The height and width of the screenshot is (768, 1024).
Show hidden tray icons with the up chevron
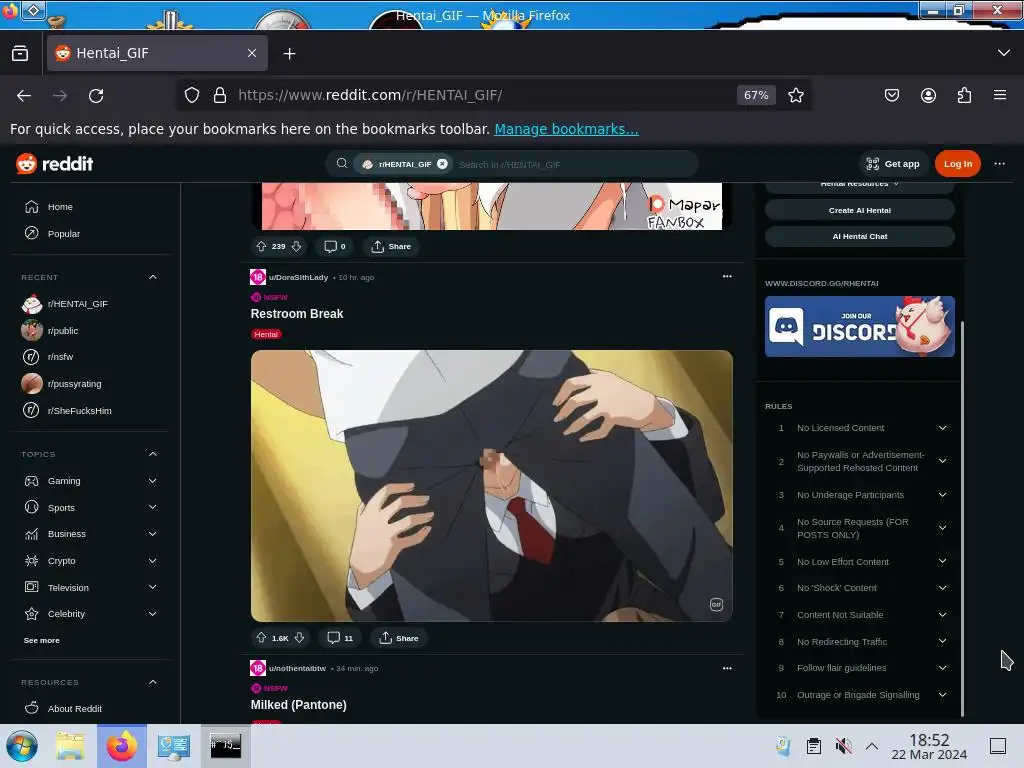[872, 746]
